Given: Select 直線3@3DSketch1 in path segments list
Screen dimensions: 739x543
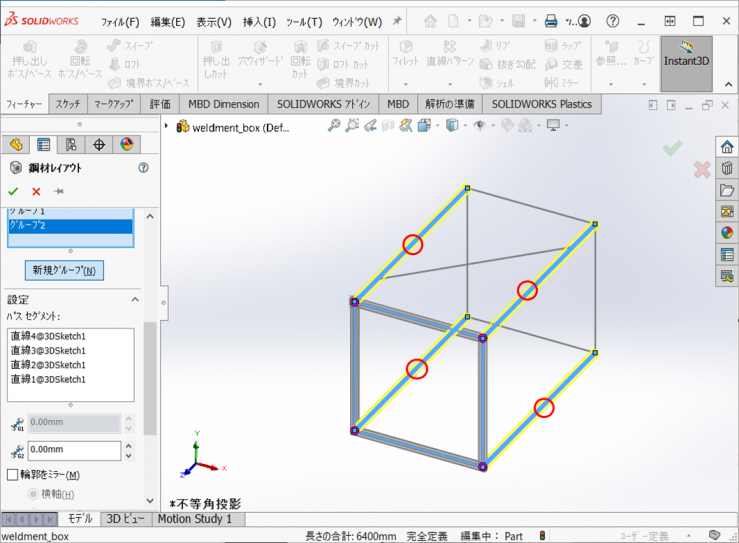Looking at the screenshot, I should coord(48,350).
